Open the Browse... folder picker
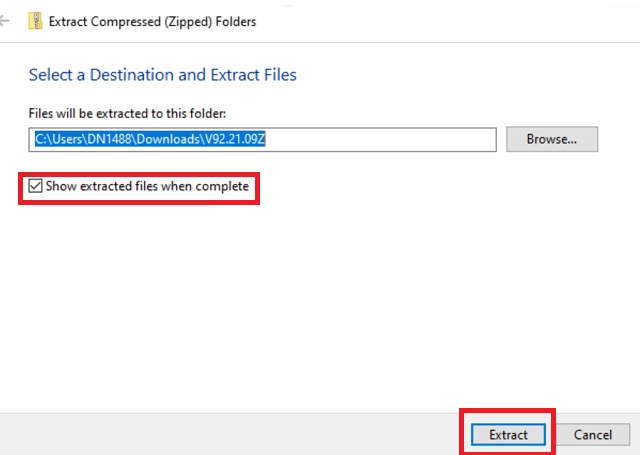 click(551, 139)
